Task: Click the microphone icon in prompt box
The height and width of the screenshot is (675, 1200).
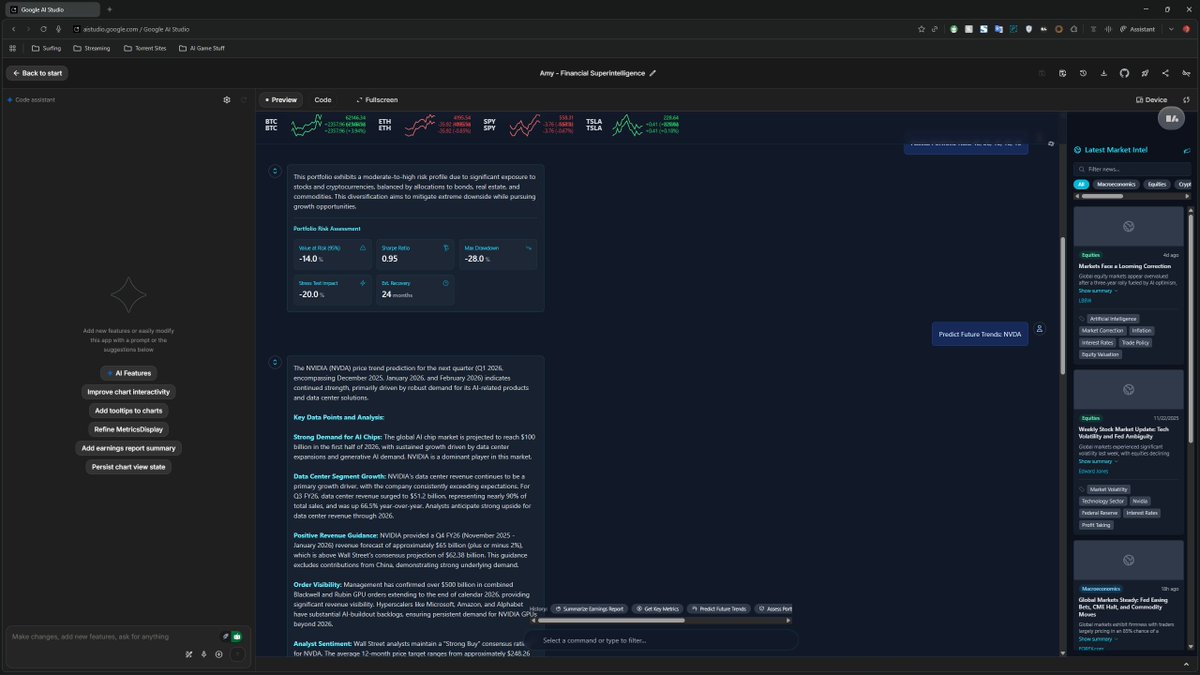Action: (203, 654)
